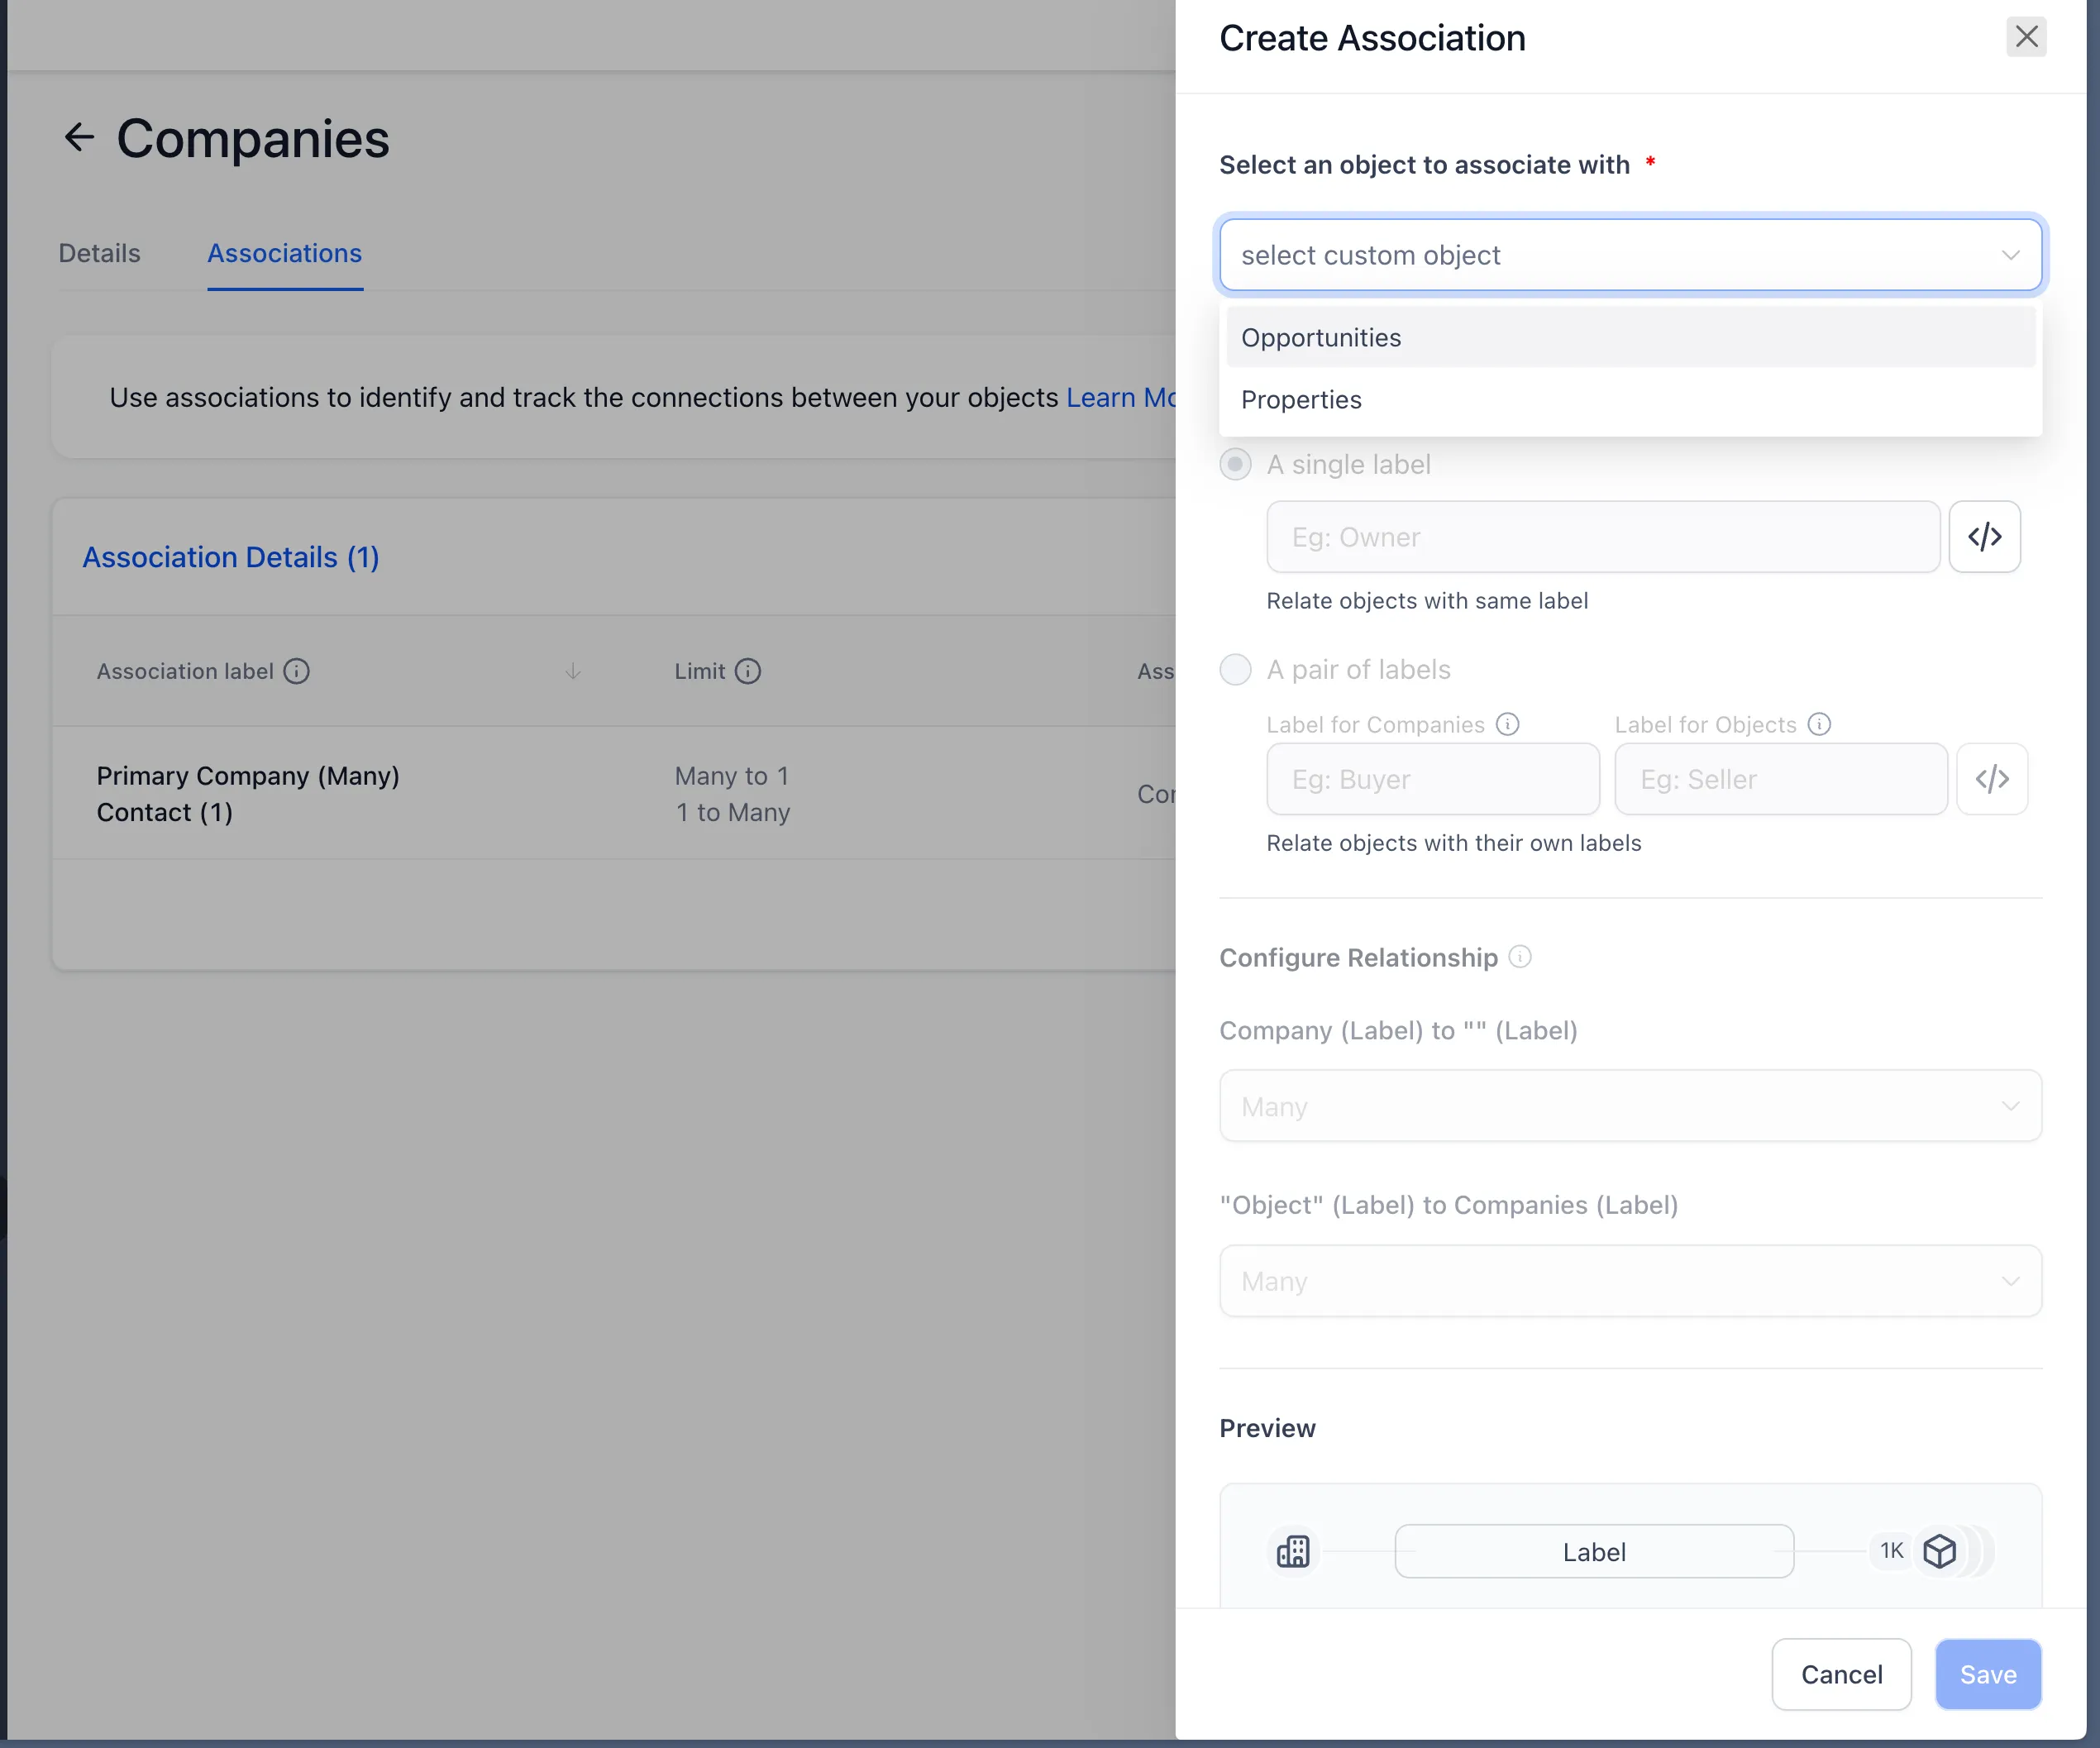Click the info icon beside Association label
The width and height of the screenshot is (2100, 1748).
[297, 671]
